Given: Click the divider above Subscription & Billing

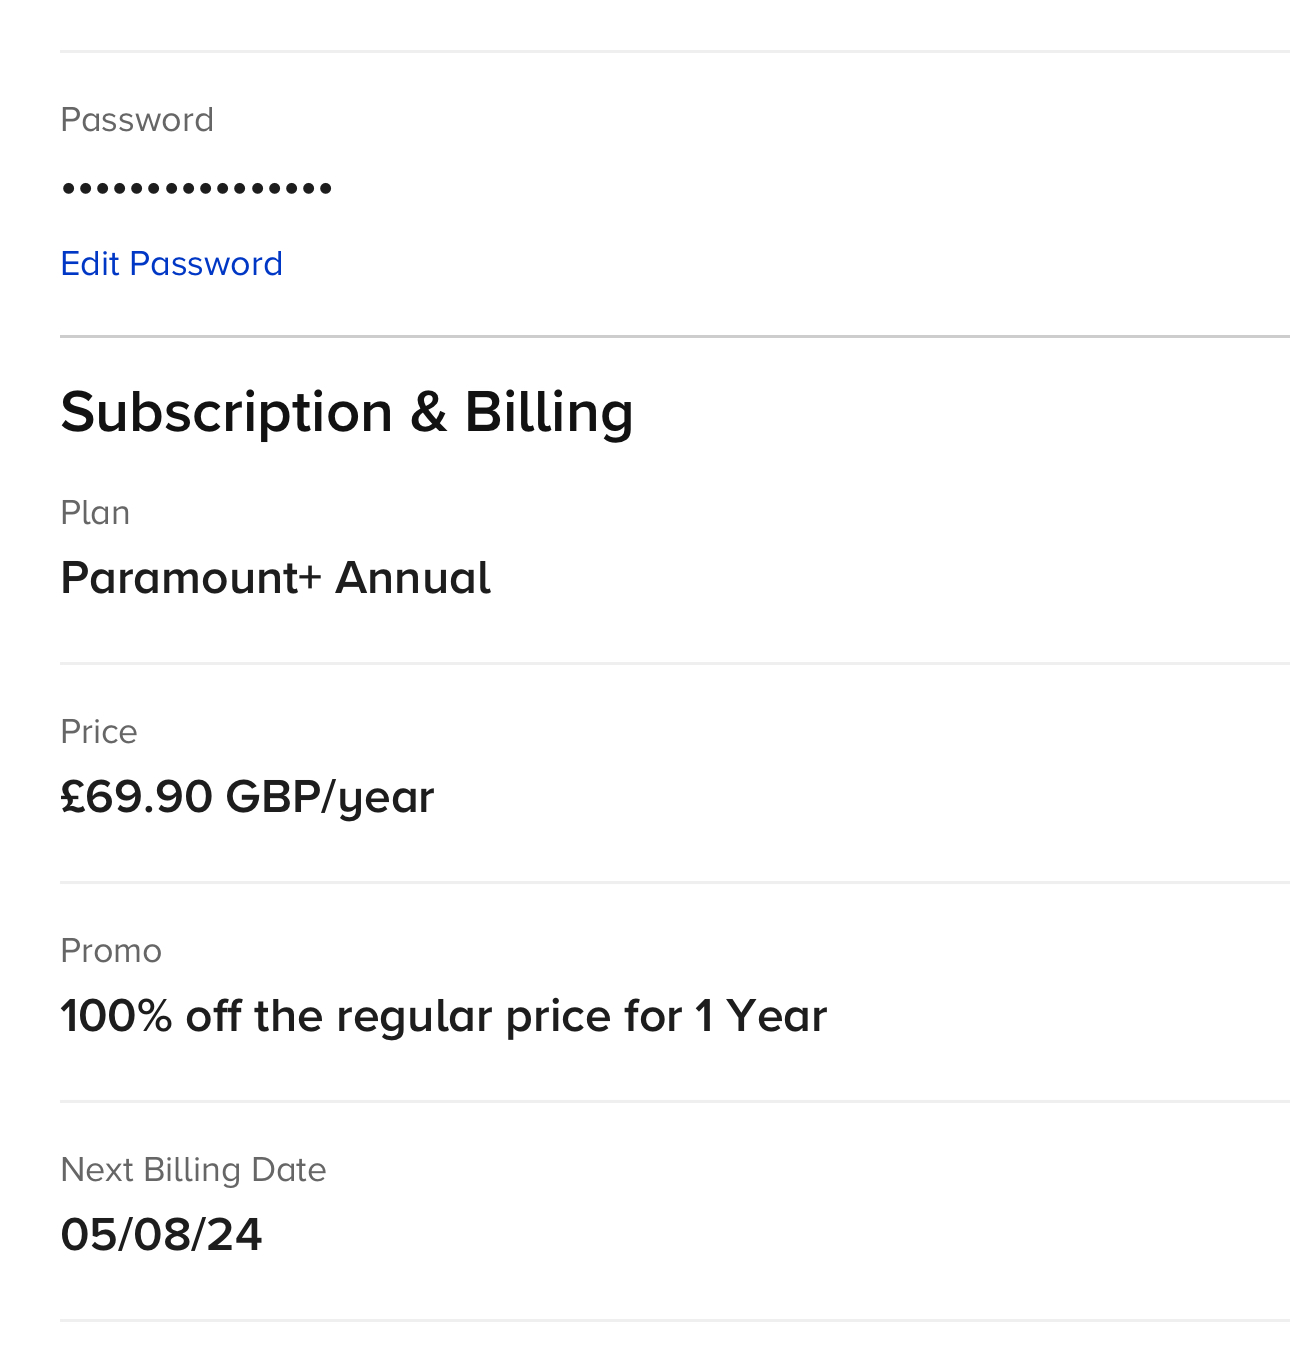Looking at the screenshot, I should [x=674, y=337].
